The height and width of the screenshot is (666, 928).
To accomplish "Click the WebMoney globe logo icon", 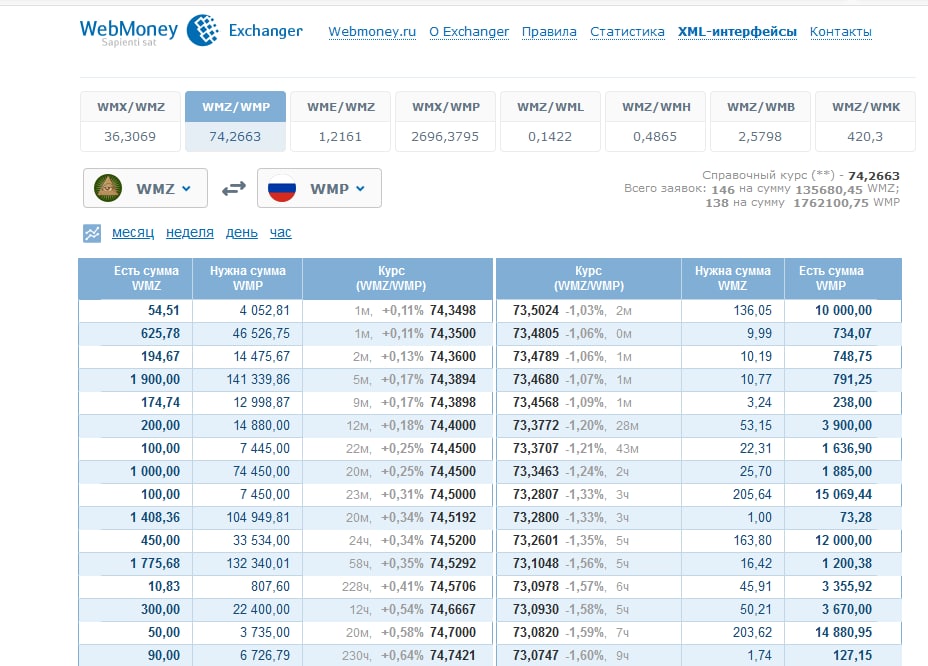I will (x=203, y=30).
